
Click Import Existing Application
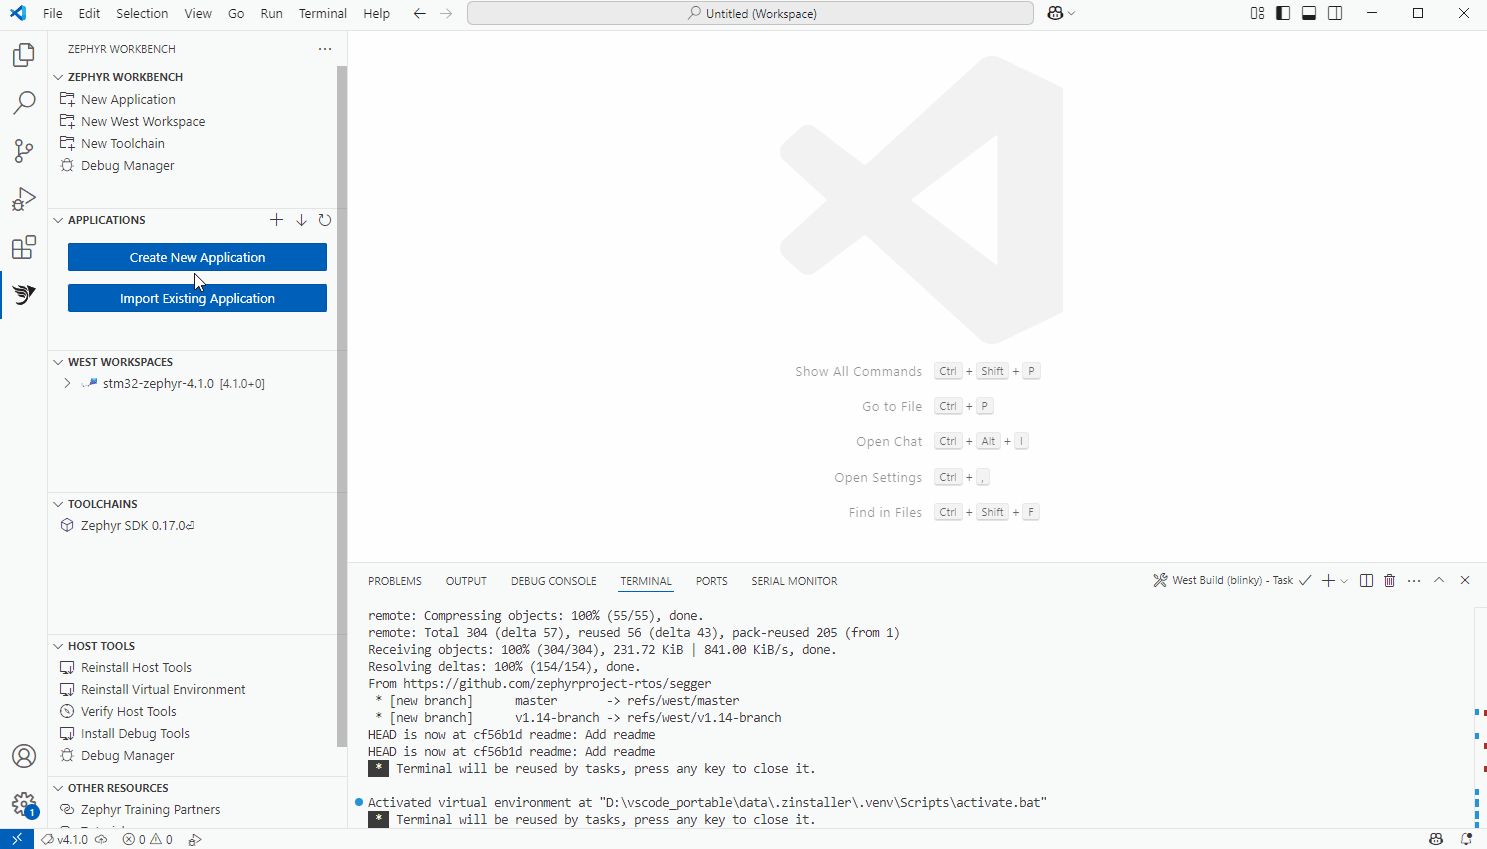coord(197,297)
